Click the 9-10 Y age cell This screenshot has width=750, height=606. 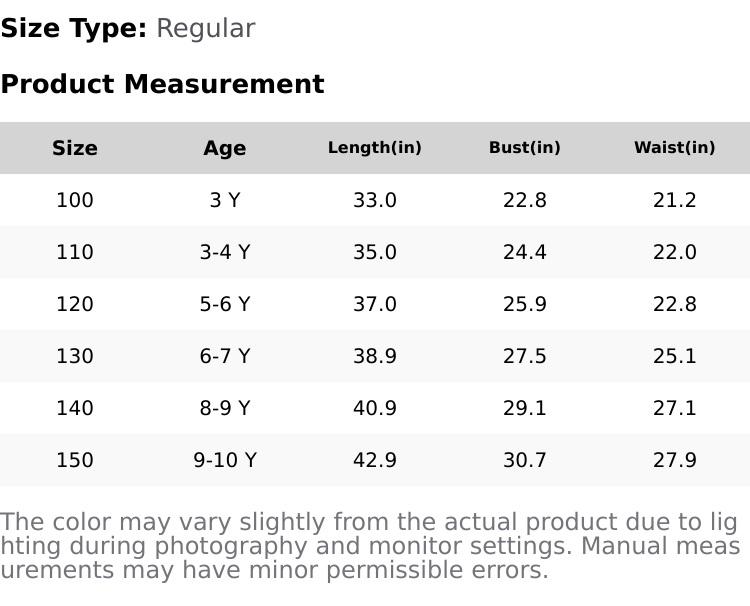225,460
